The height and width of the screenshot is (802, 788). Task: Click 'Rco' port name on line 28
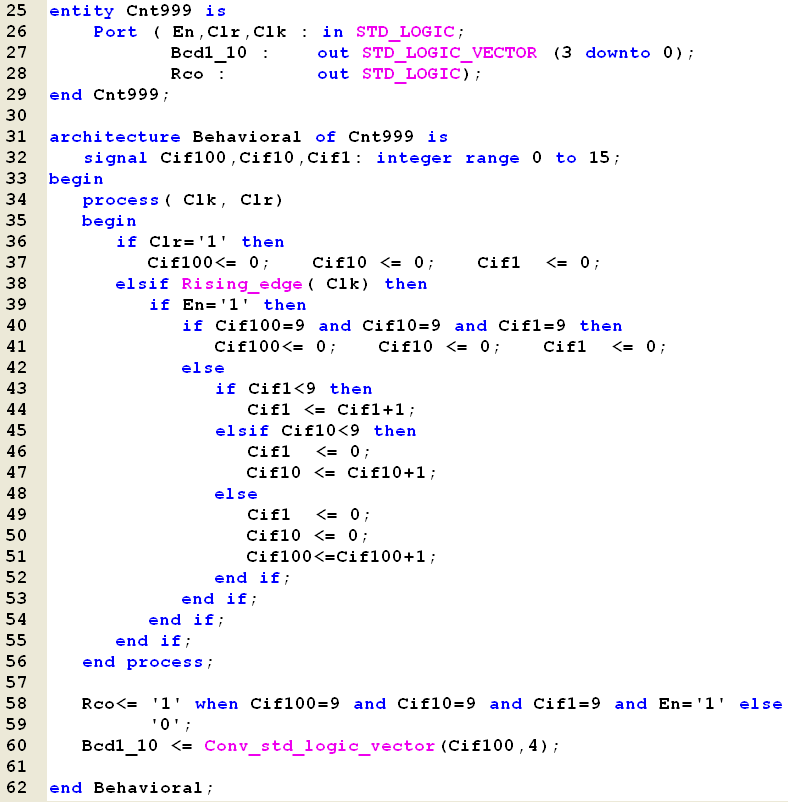187,74
